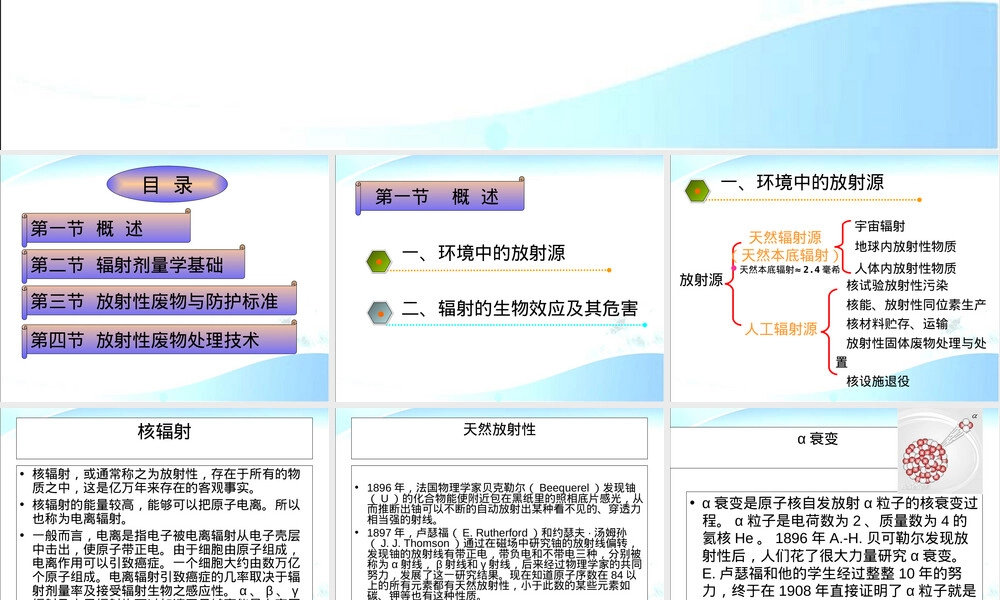Click the 放射源 root label in diagram
Screen dimensions: 1000x600
pos(701,279)
